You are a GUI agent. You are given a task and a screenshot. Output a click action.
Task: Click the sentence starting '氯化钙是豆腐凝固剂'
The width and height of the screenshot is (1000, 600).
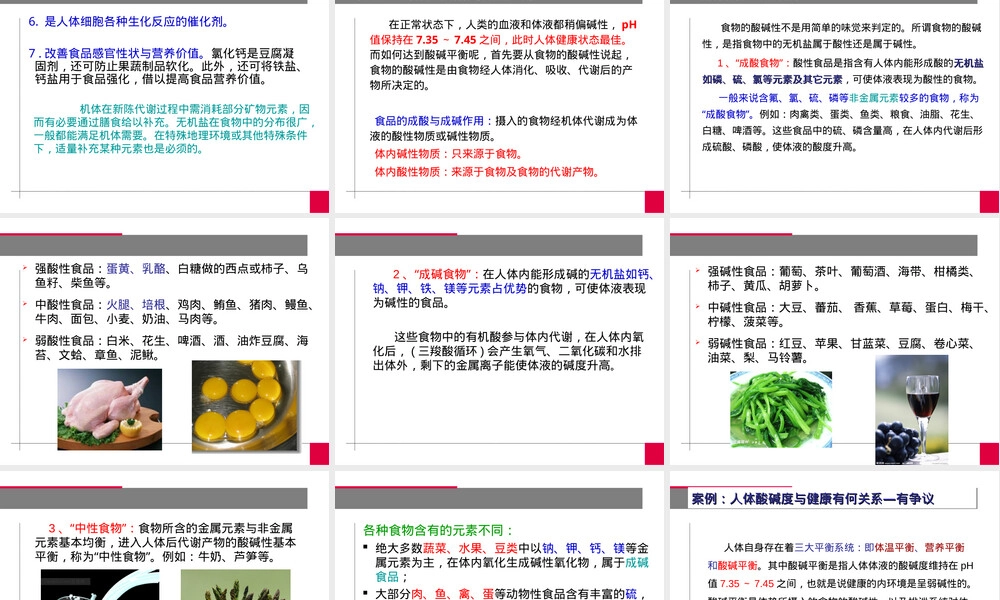pyautogui.click(x=167, y=66)
